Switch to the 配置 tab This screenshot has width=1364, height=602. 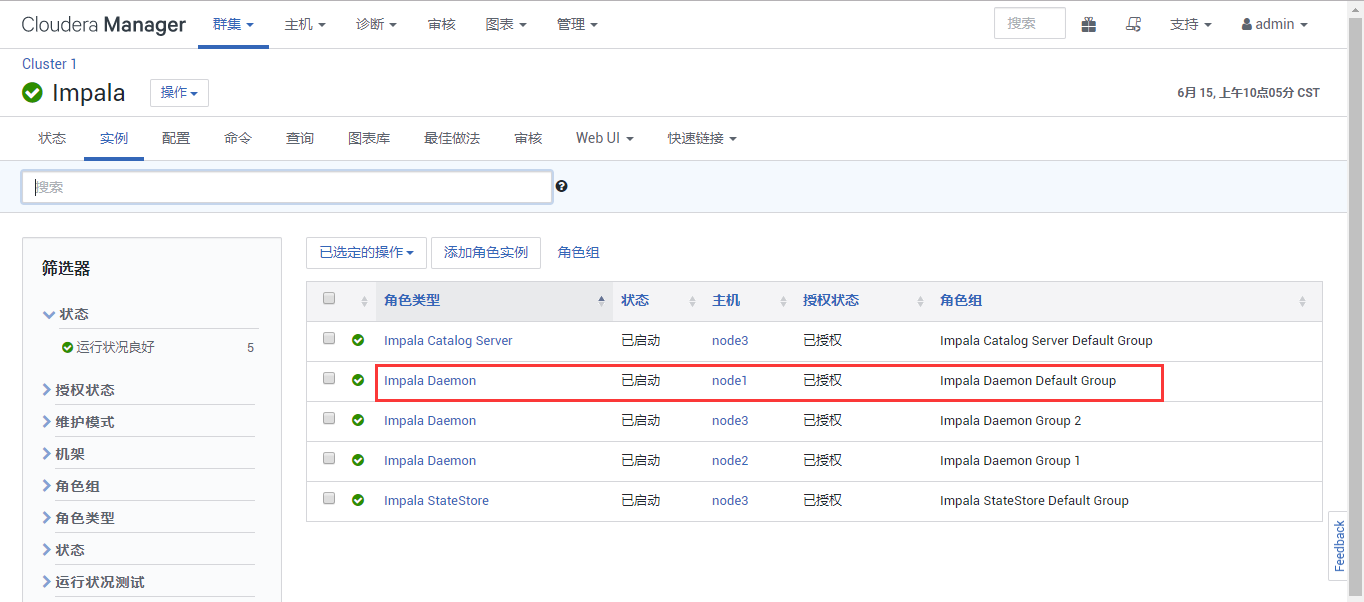click(x=176, y=138)
